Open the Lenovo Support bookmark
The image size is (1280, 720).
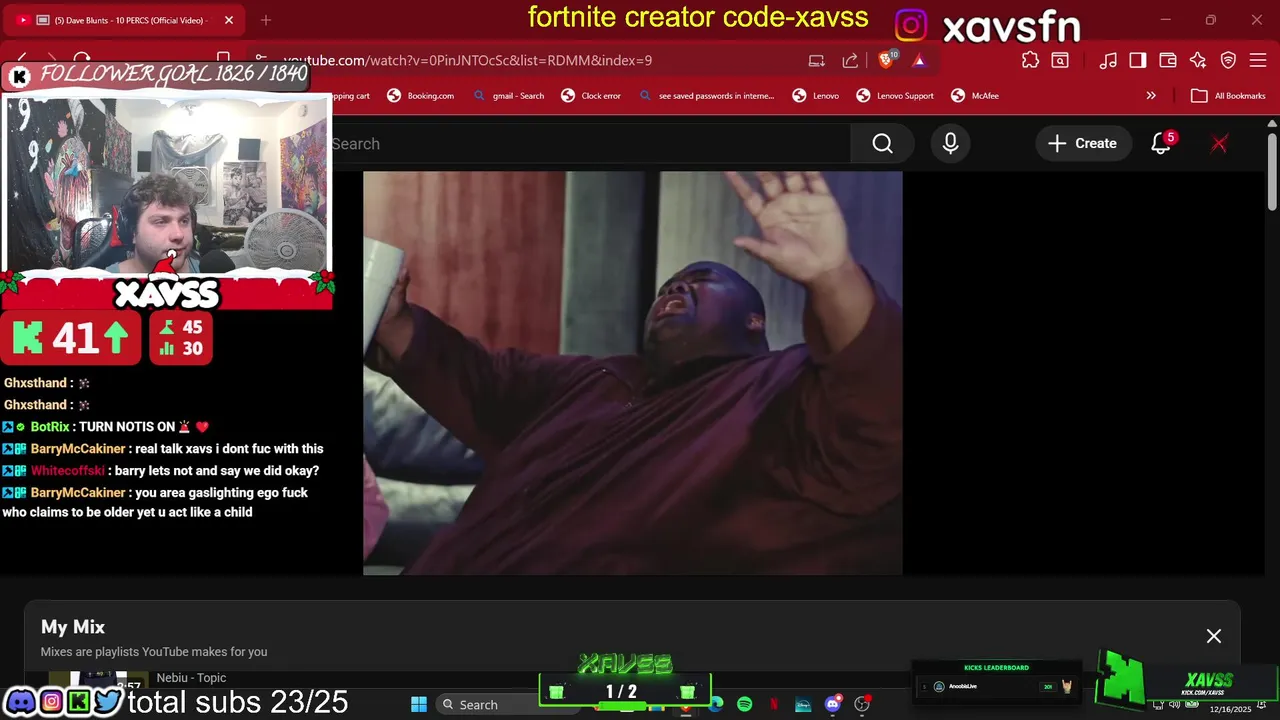coord(895,96)
